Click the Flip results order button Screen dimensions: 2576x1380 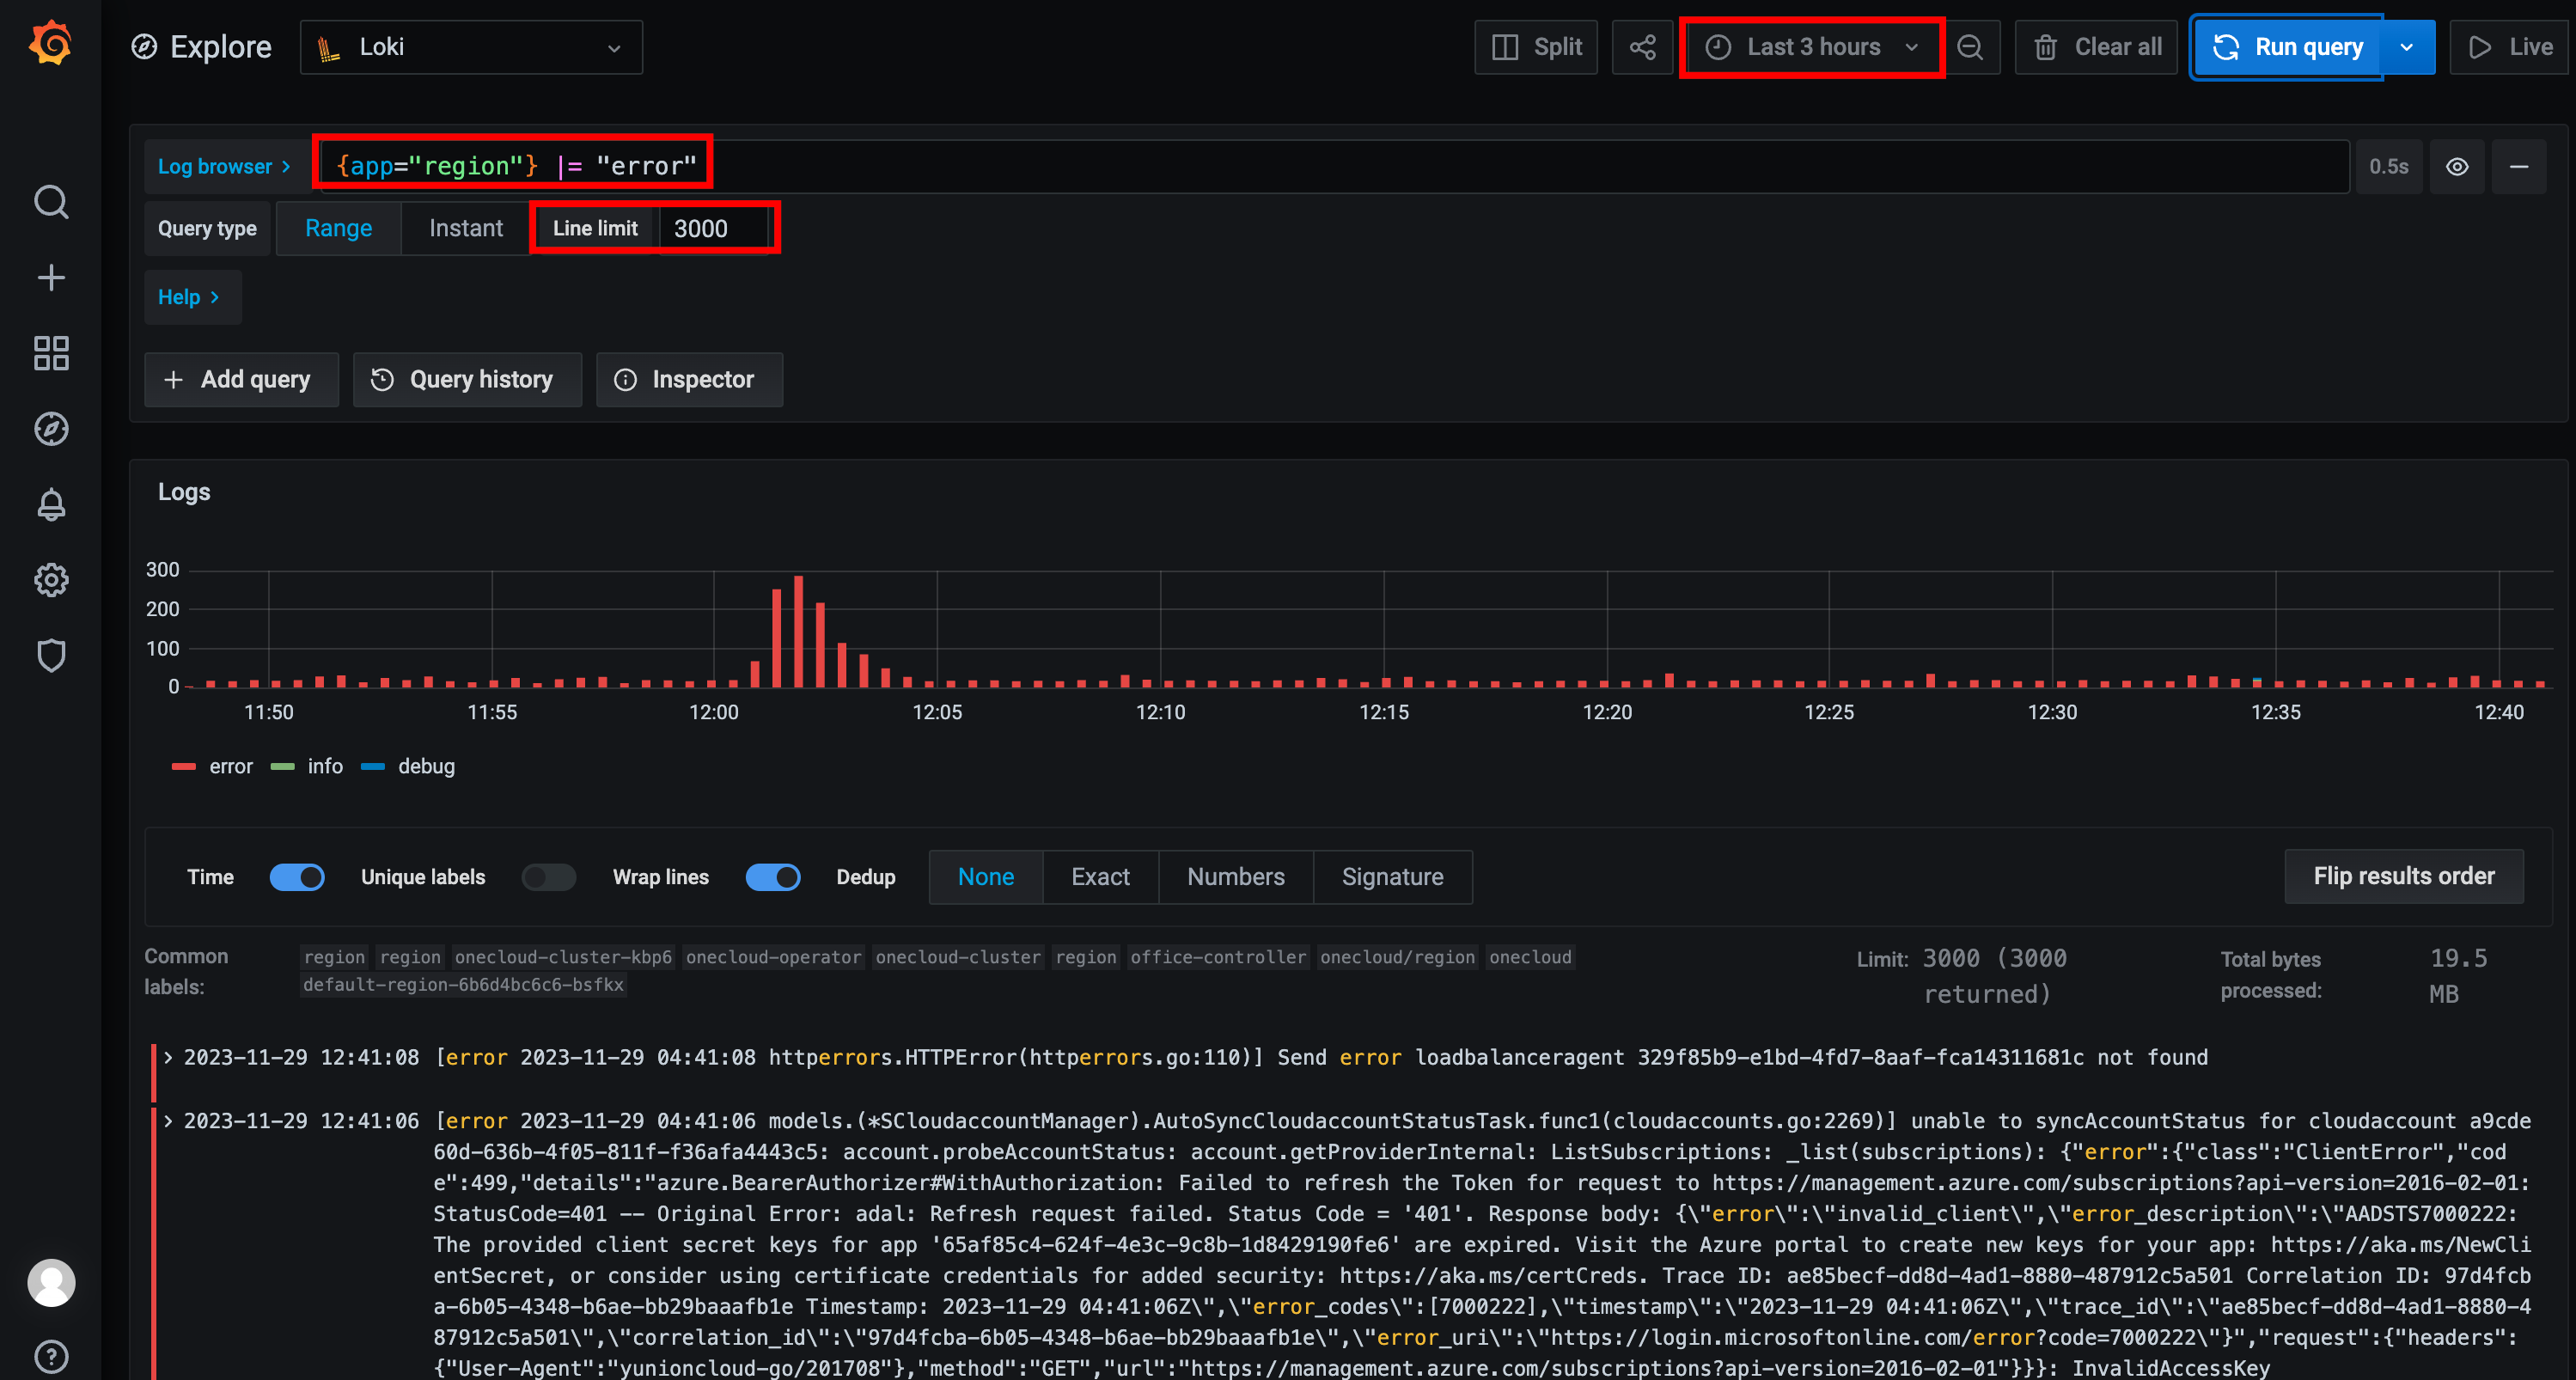click(x=2403, y=876)
